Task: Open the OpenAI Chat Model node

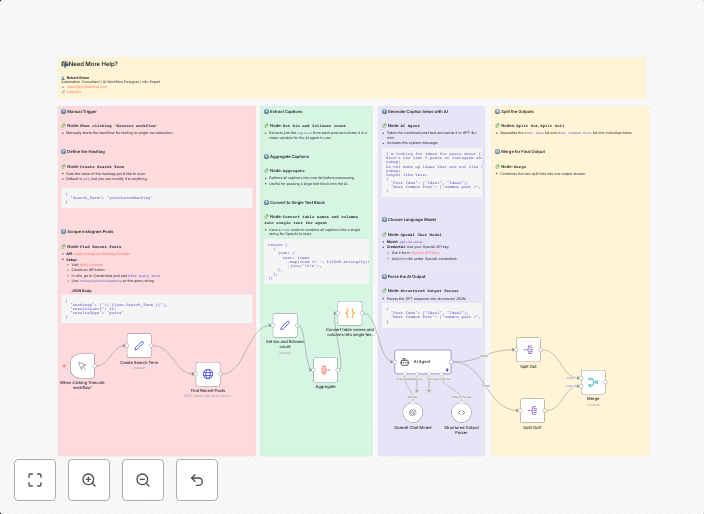Action: pos(413,412)
